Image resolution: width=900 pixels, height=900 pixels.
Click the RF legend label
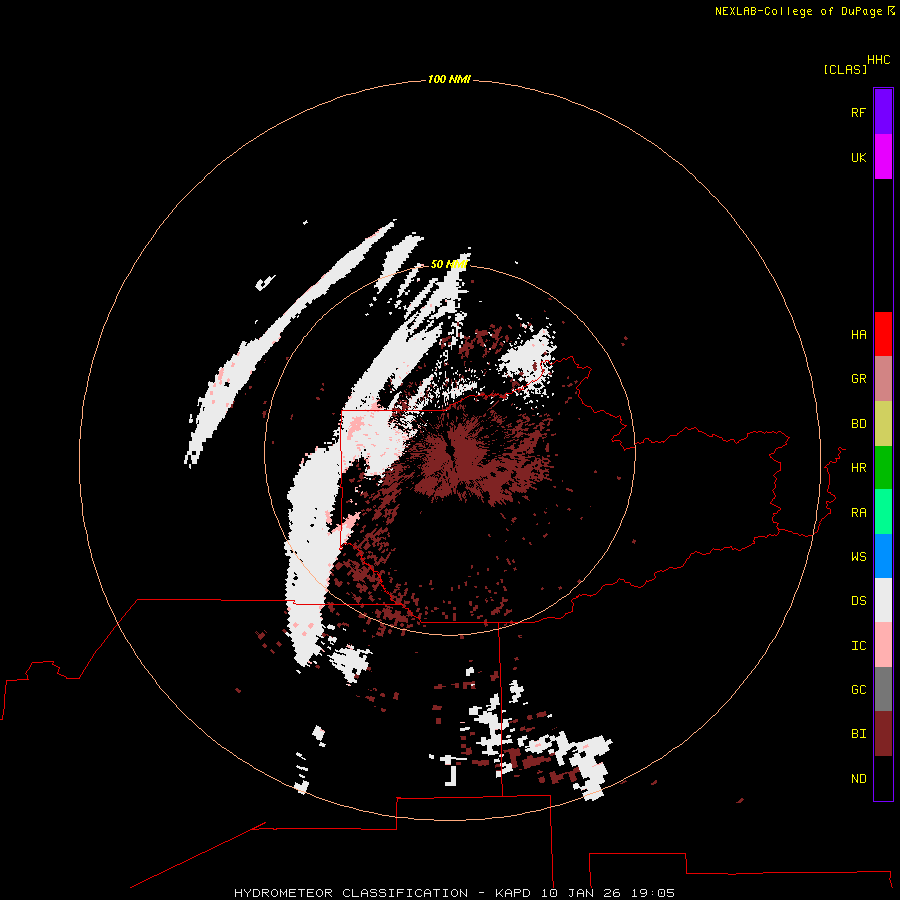pos(858,112)
